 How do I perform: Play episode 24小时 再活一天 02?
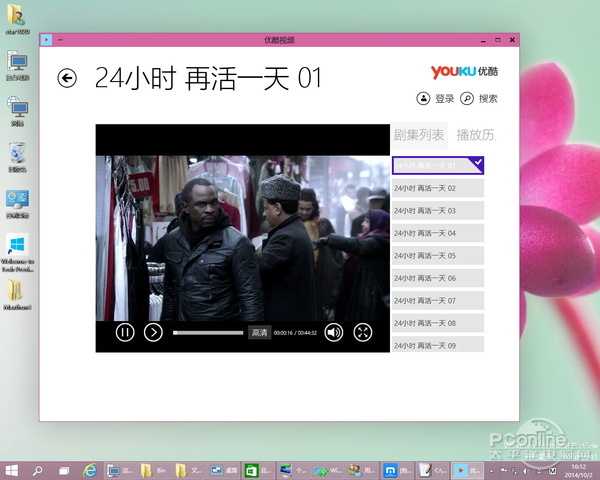click(x=438, y=188)
